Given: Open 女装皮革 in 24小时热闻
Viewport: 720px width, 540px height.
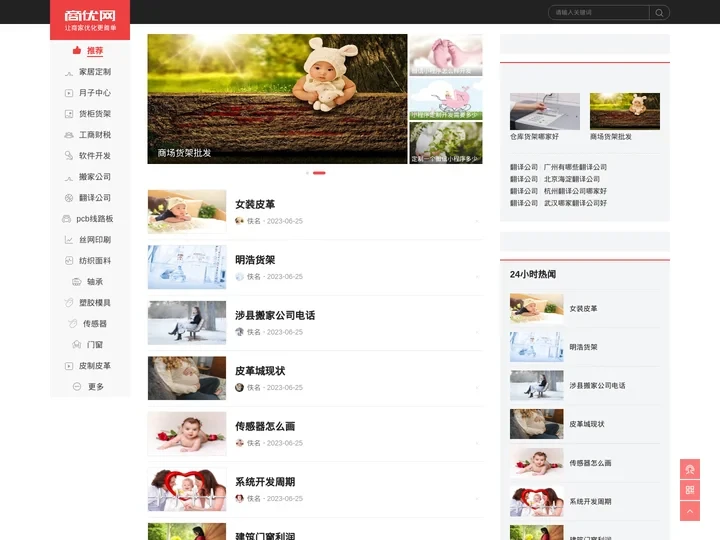Looking at the screenshot, I should (x=583, y=309).
